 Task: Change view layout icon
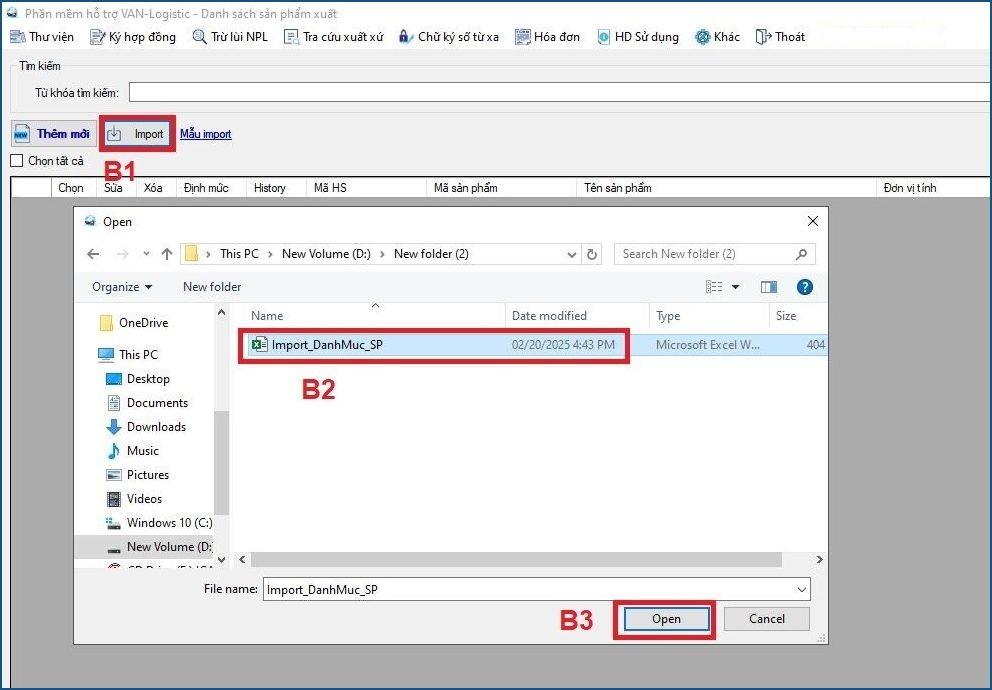[x=714, y=287]
